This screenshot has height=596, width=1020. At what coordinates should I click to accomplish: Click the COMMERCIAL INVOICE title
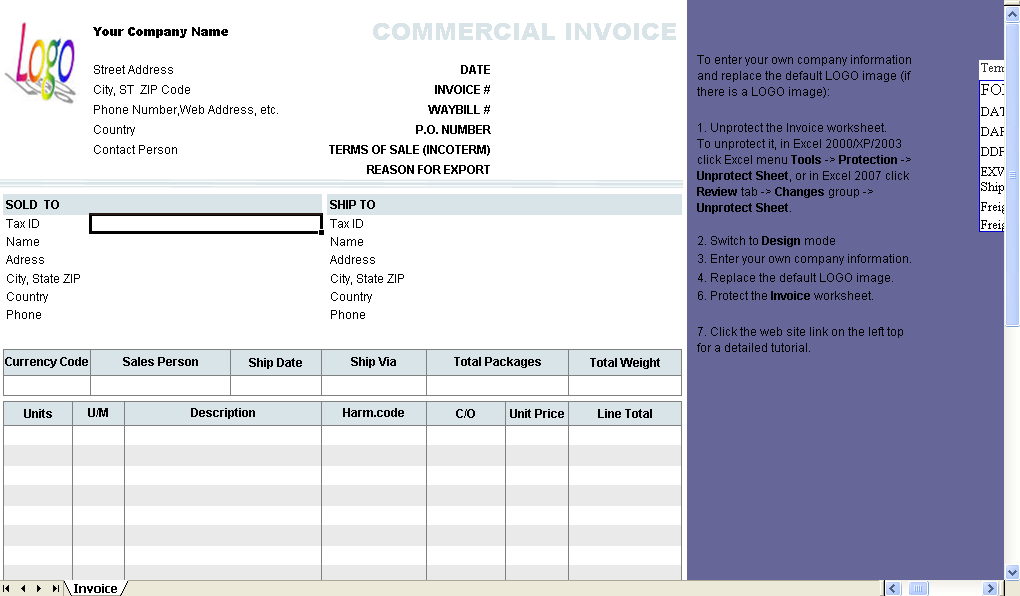[x=524, y=31]
